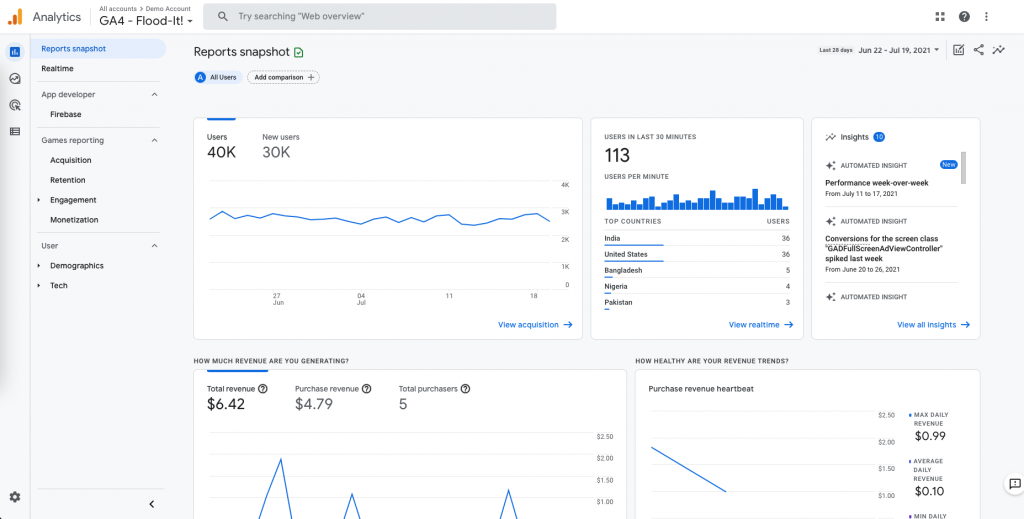1024x519 pixels.
Task: Open the Admin settings gear
Action: click(15, 497)
